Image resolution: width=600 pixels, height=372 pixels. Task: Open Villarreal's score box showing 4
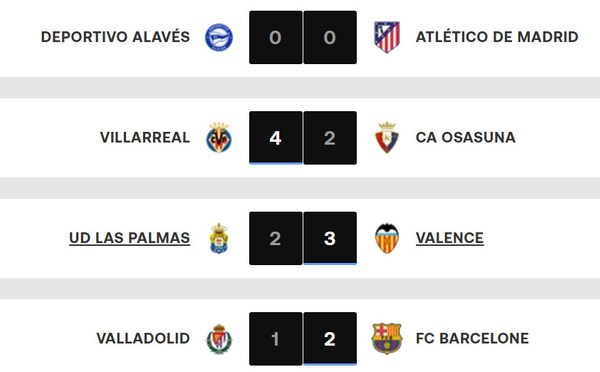(276, 138)
